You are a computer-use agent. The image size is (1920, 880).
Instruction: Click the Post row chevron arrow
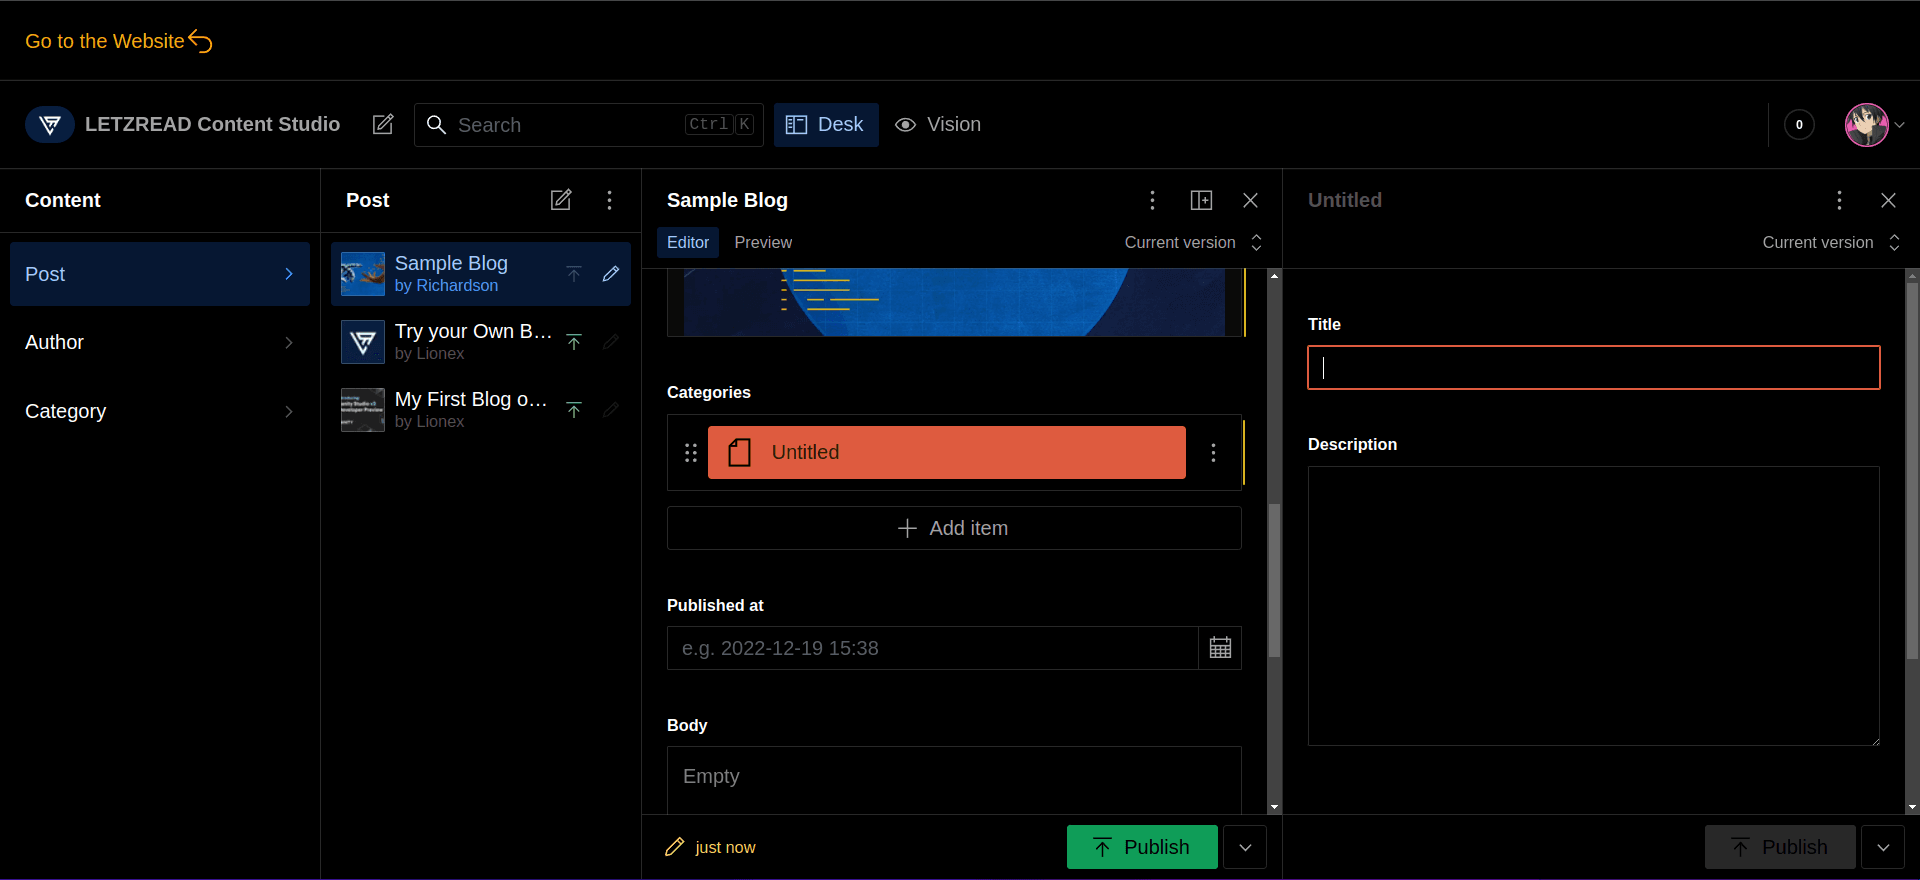pyautogui.click(x=289, y=274)
